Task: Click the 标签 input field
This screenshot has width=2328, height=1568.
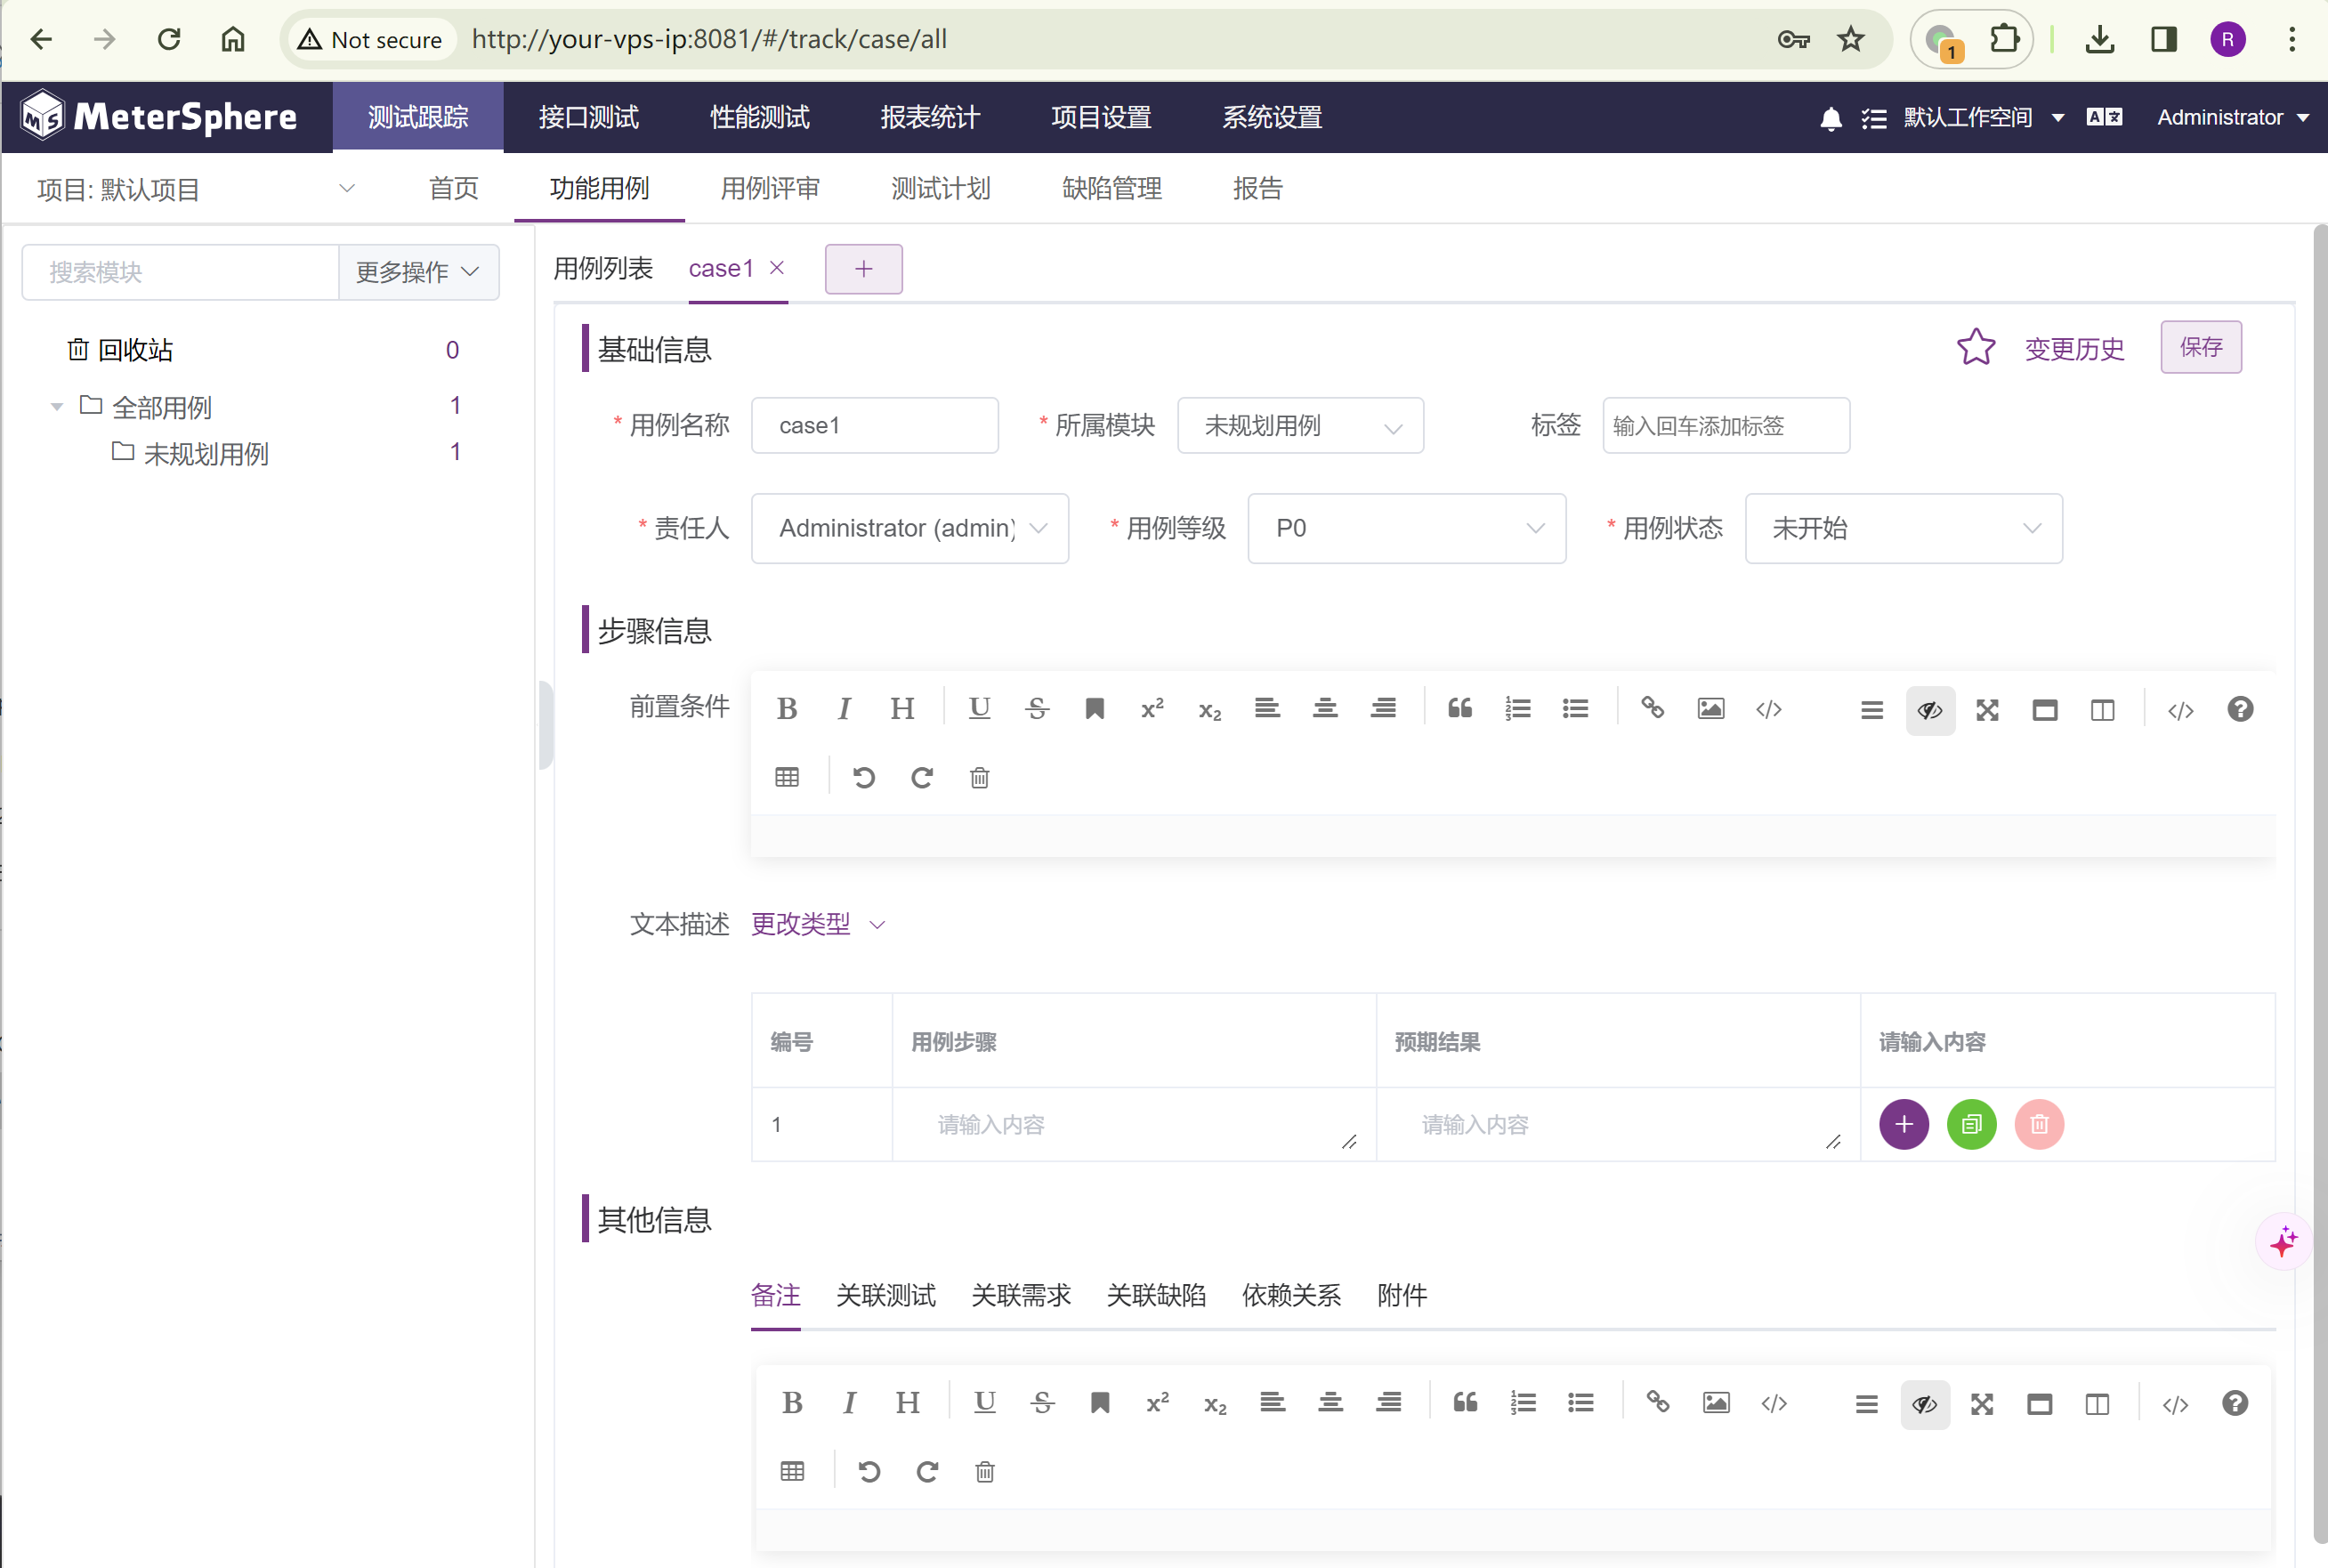Action: tap(1725, 426)
